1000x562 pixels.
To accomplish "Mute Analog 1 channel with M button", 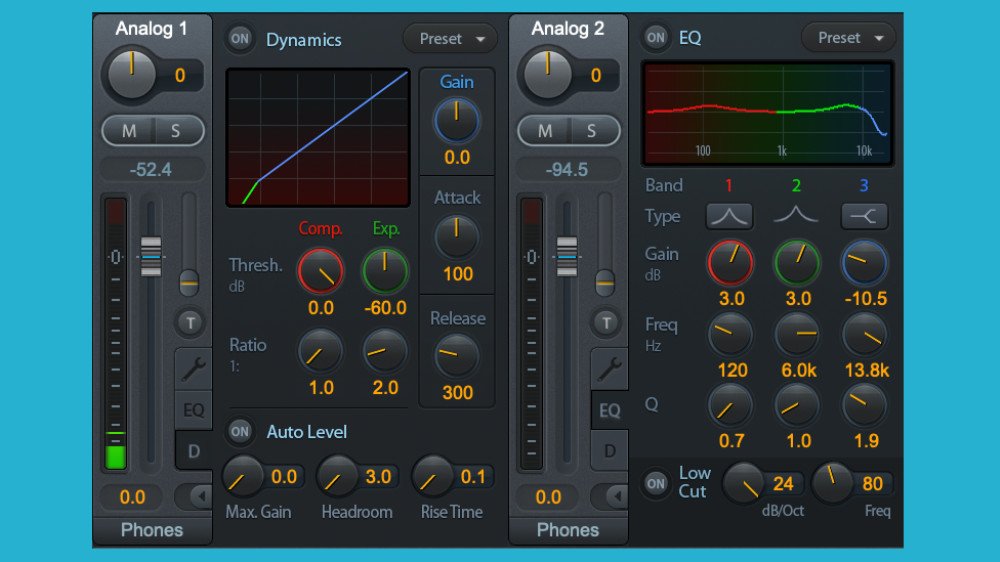I will (129, 131).
